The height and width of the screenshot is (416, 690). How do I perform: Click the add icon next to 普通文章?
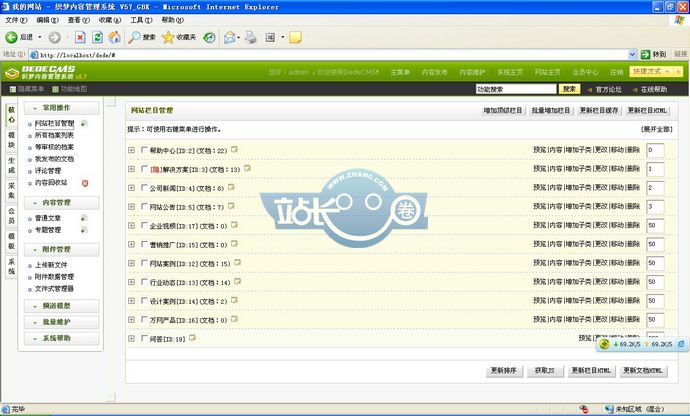[84, 218]
